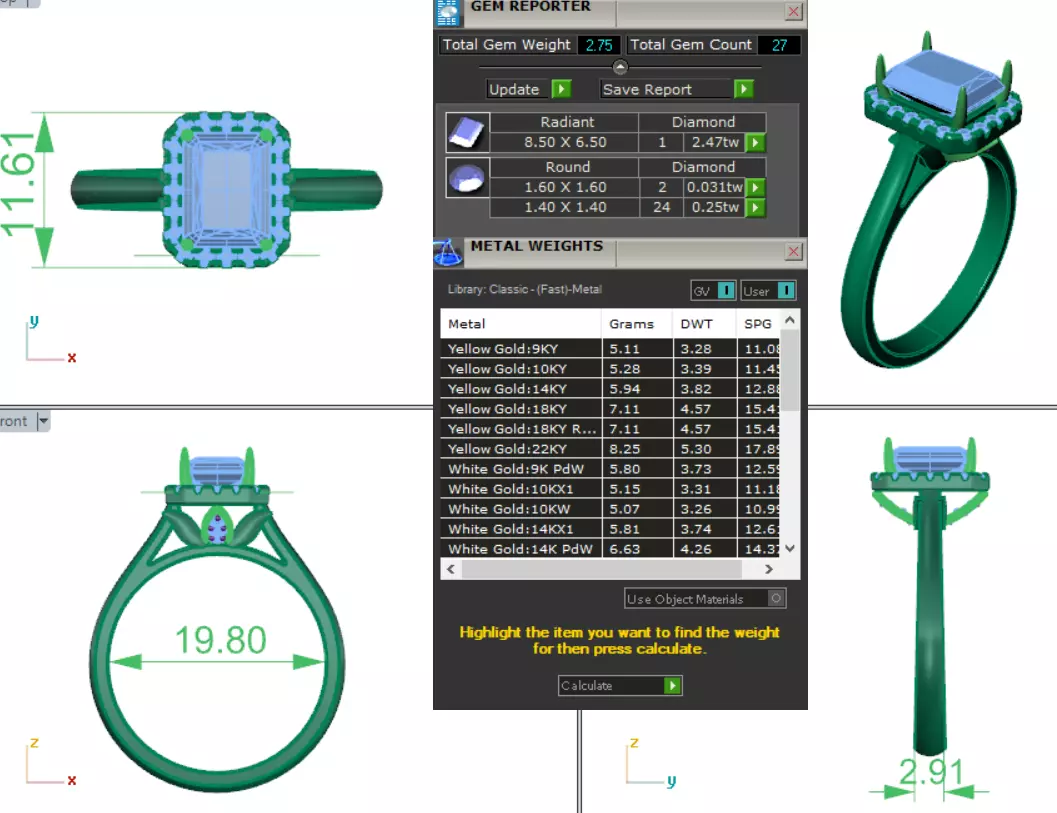Image resolution: width=1057 pixels, height=813 pixels.
Task: Click green arrow next to 0.25tw
Action: (x=756, y=208)
